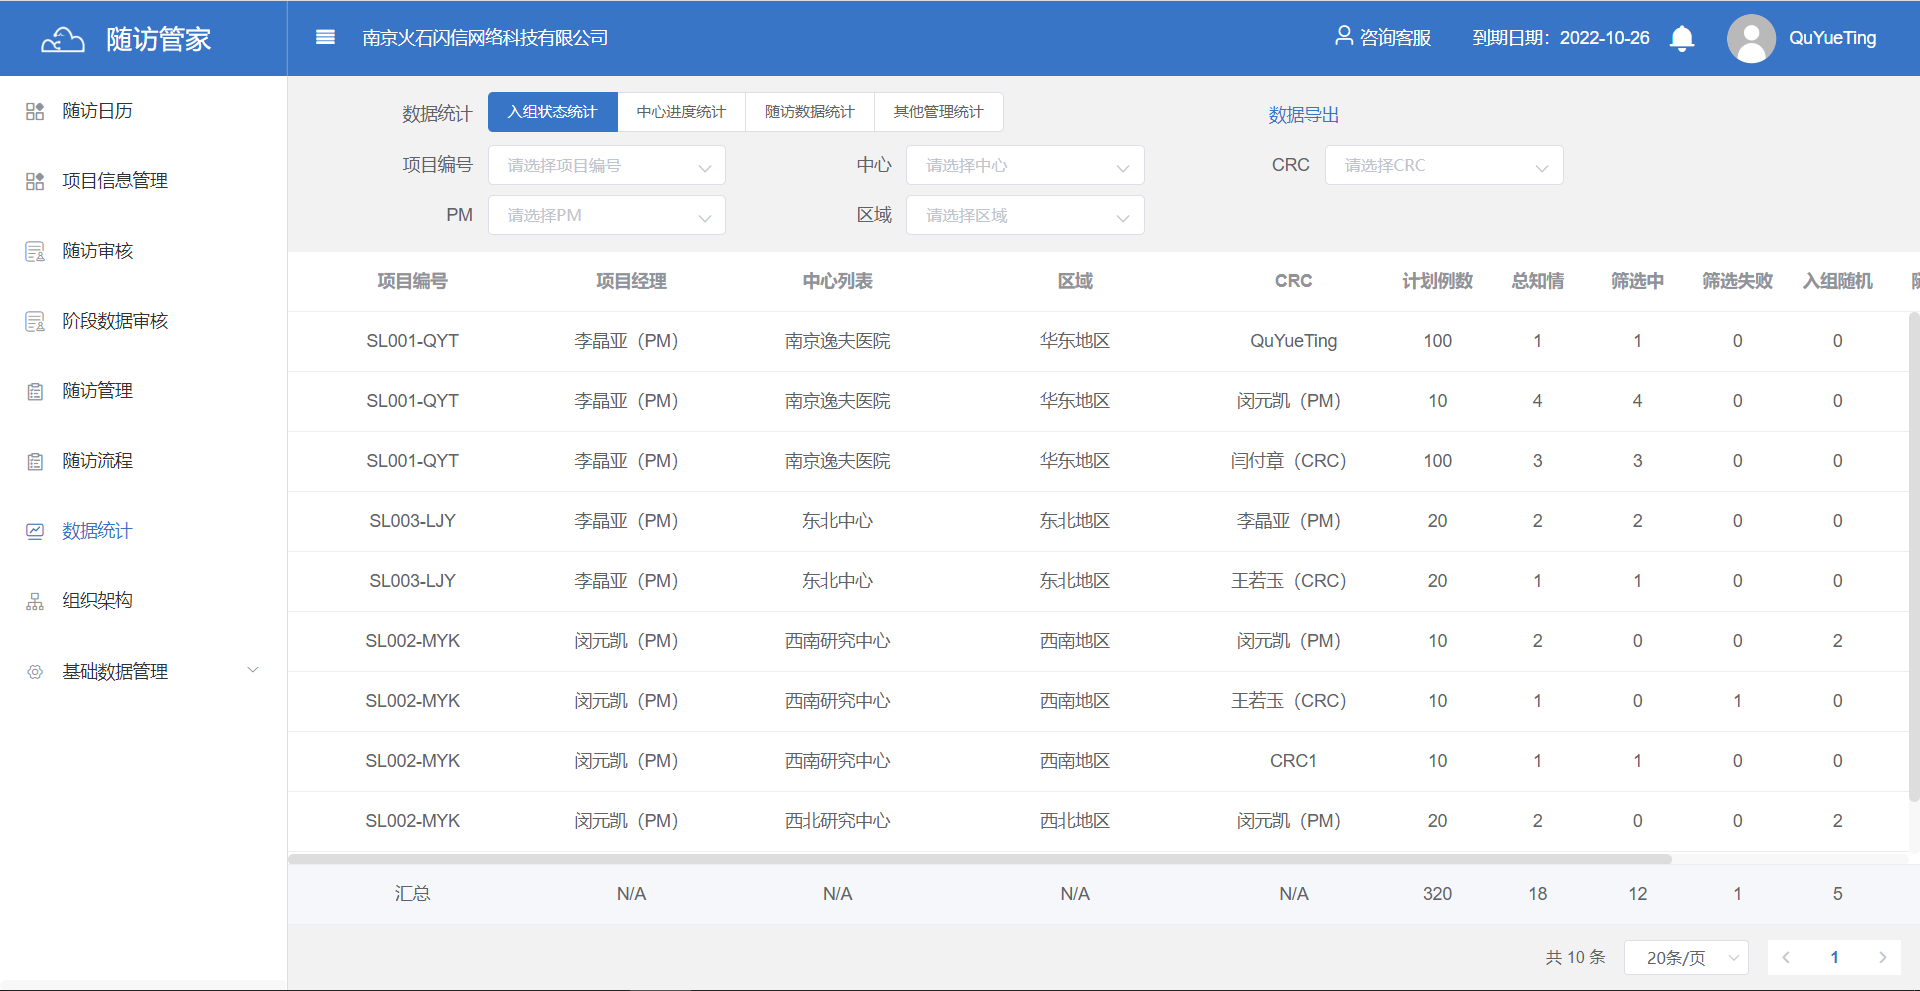
Task: Open the notification bell
Action: (x=1682, y=39)
